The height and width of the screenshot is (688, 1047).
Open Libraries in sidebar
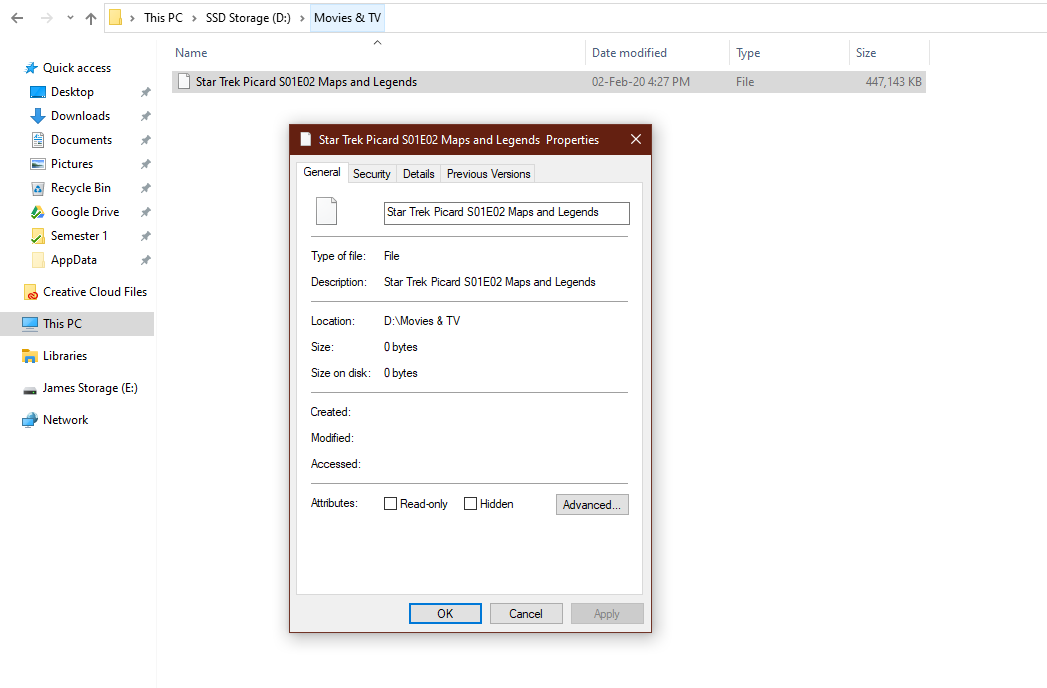[65, 356]
